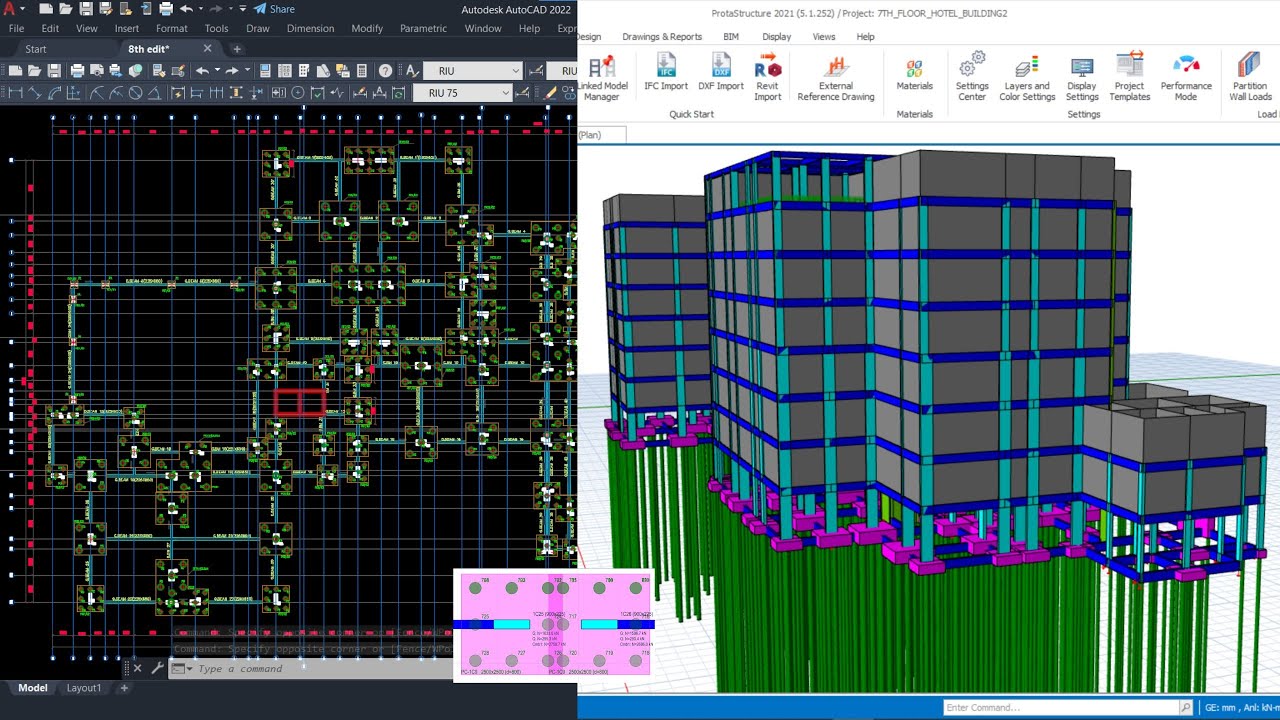This screenshot has width=1280, height=720.
Task: Close the command line with X
Action: (x=137, y=668)
